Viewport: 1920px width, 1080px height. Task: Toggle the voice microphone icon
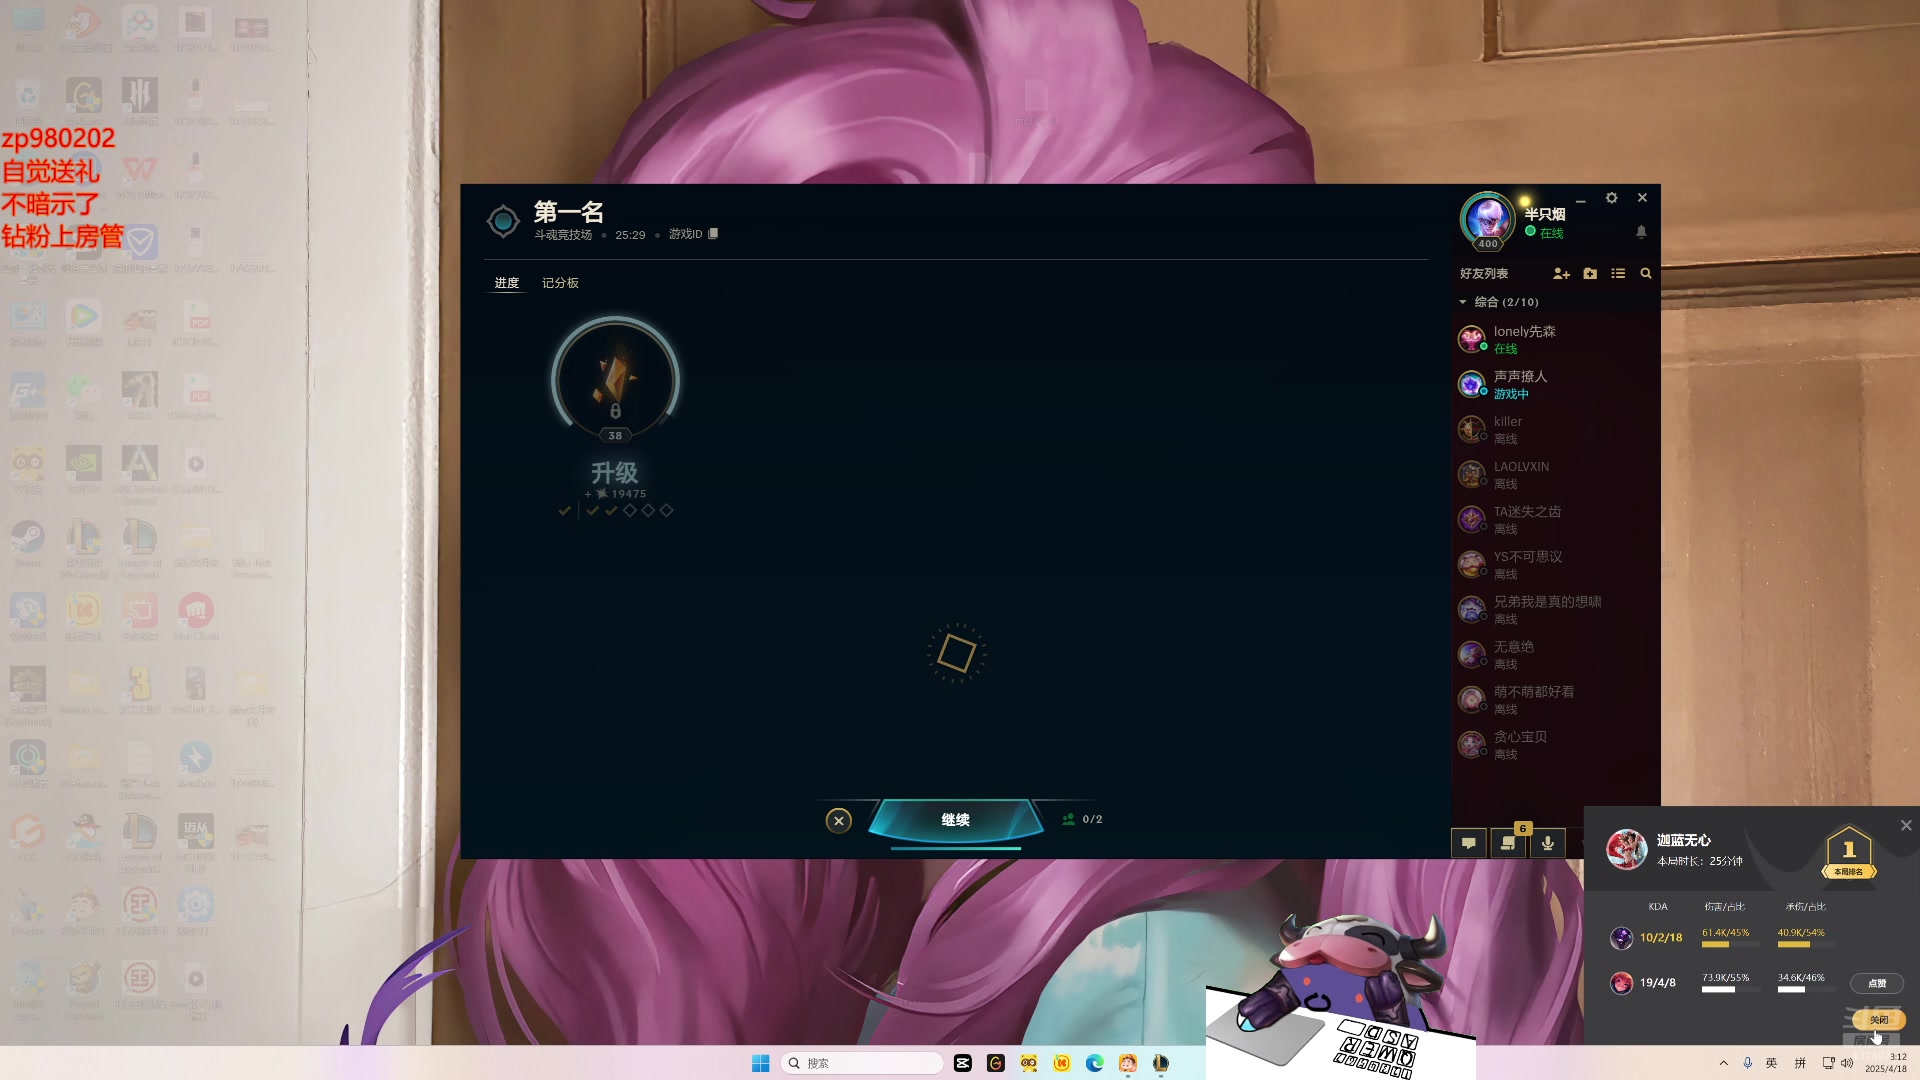[1547, 843]
